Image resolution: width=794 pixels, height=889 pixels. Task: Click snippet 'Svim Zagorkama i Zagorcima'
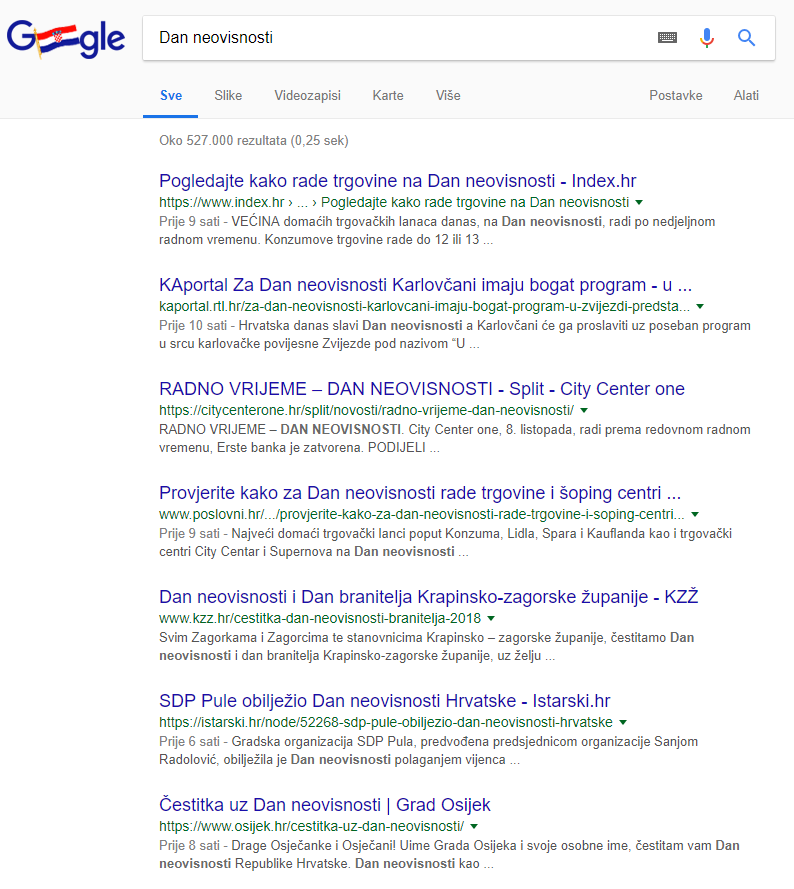pyautogui.click(x=426, y=647)
